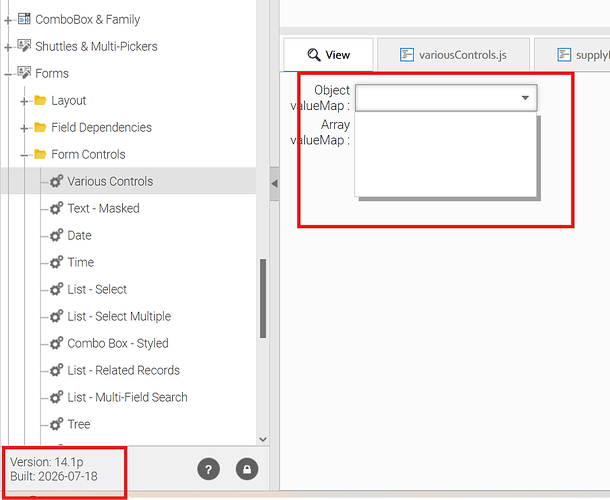Click the gear icon beside Combo Box - Styled
This screenshot has height=500, width=610.
pyautogui.click(x=56, y=343)
